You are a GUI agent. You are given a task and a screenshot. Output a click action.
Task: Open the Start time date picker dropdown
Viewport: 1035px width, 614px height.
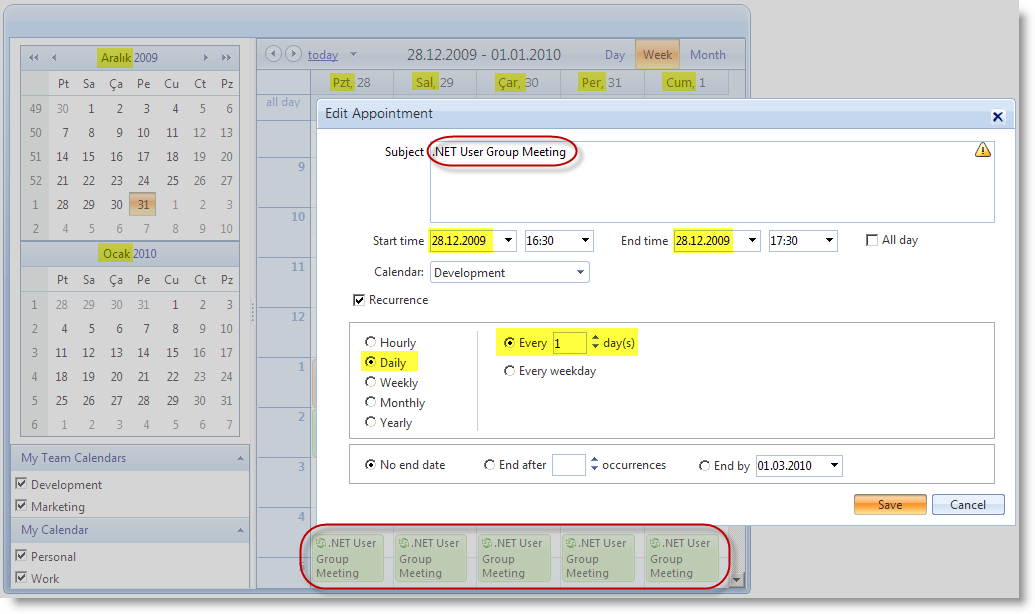click(x=508, y=240)
